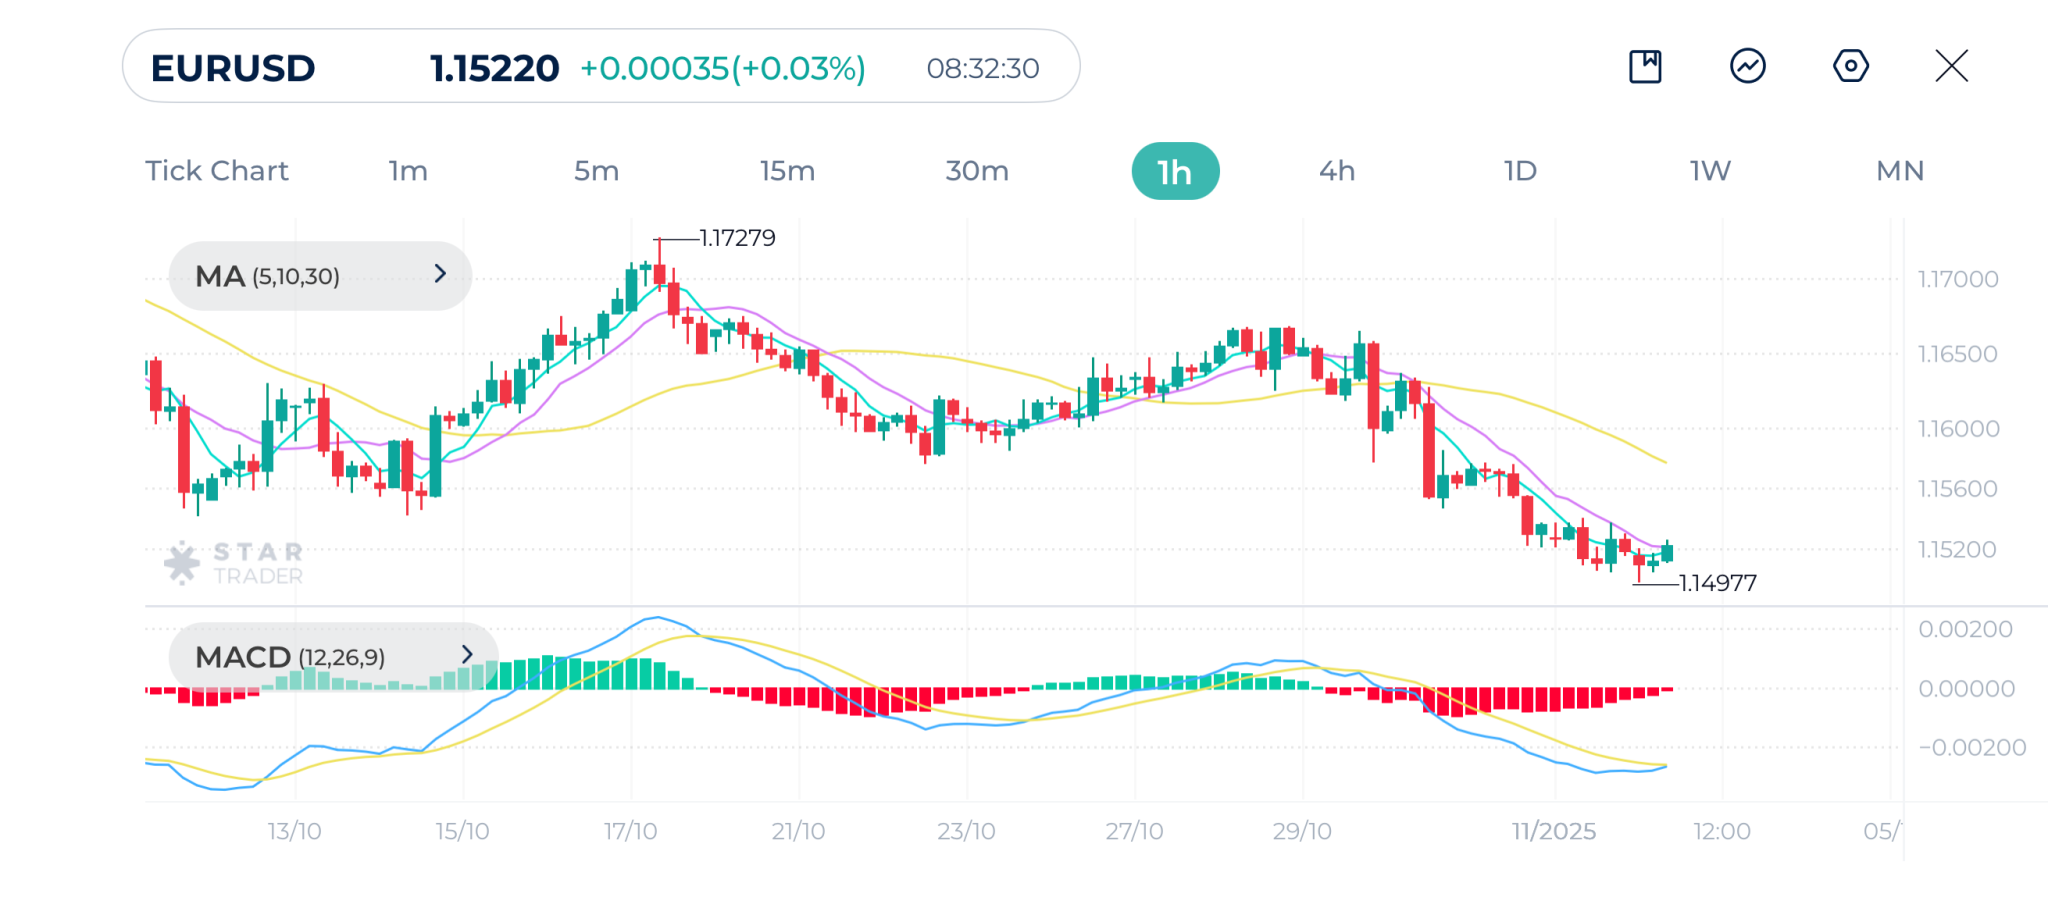
Task: Click the save chart bookmark icon
Action: [1645, 67]
